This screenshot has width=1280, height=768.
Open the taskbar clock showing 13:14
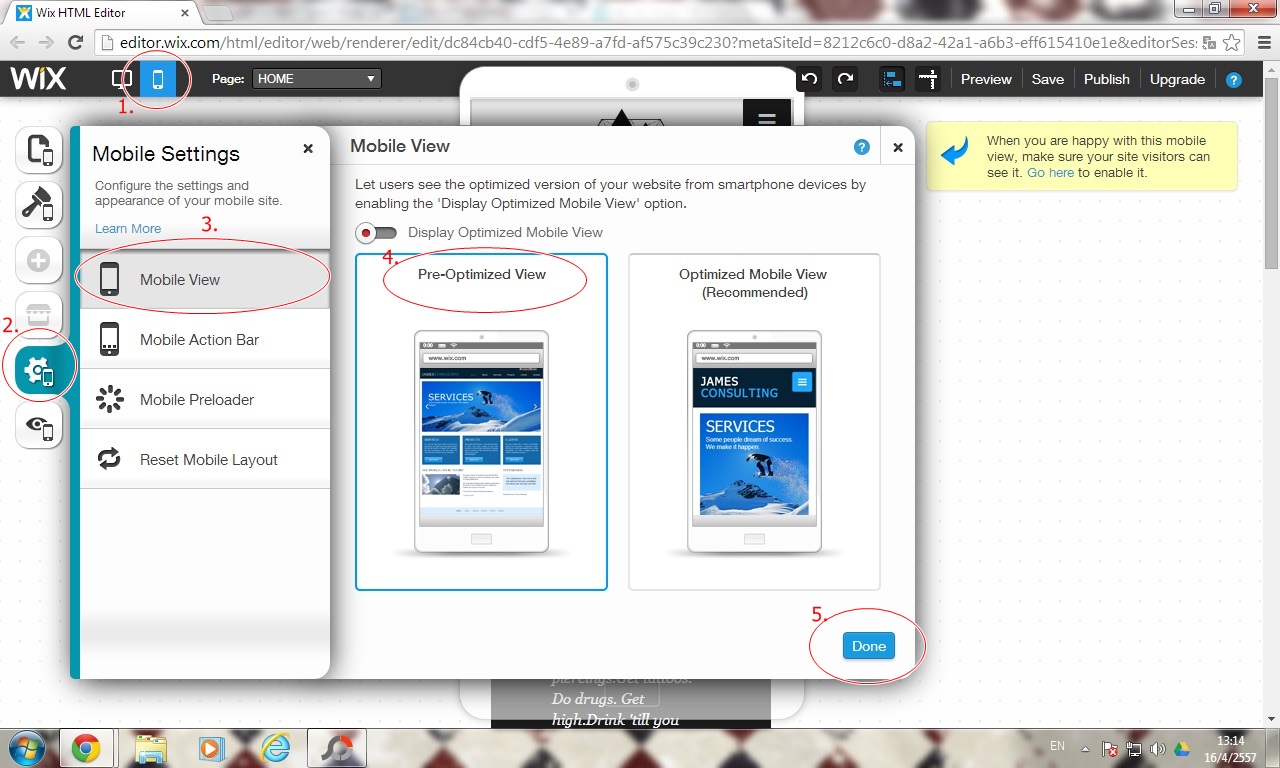pyautogui.click(x=1229, y=749)
